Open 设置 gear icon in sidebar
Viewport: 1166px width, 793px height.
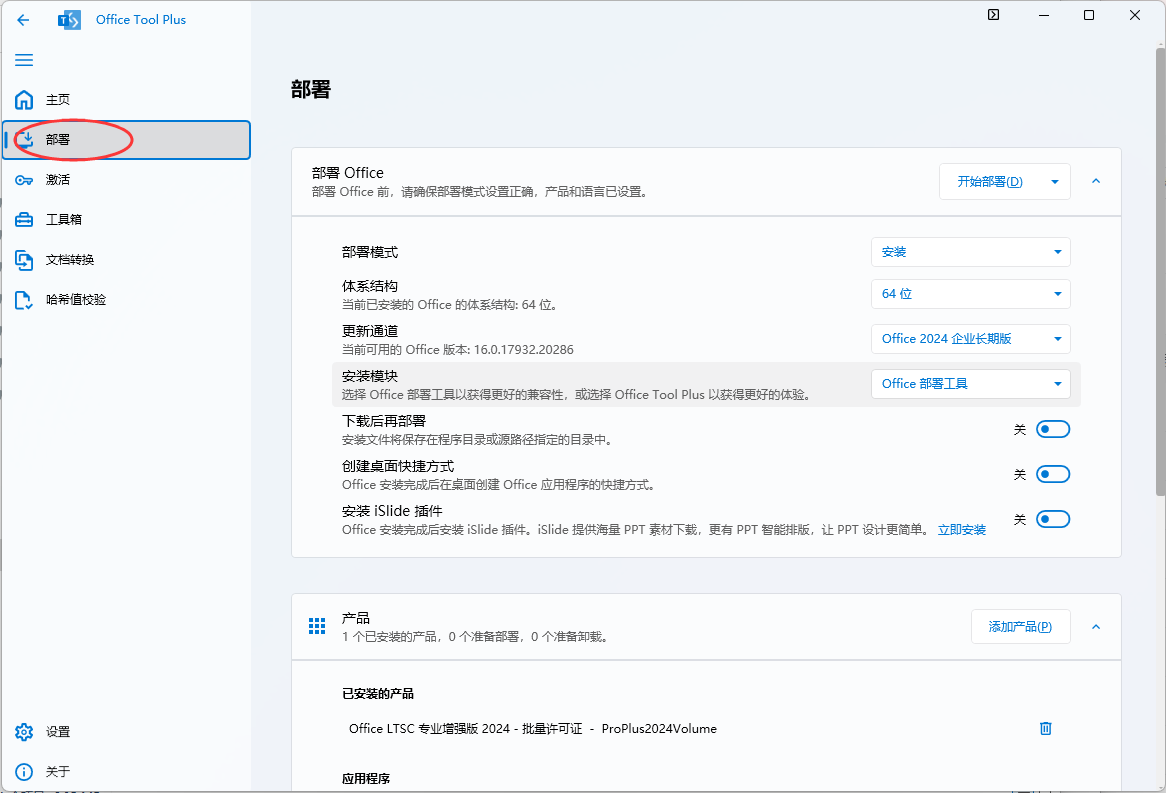24,732
